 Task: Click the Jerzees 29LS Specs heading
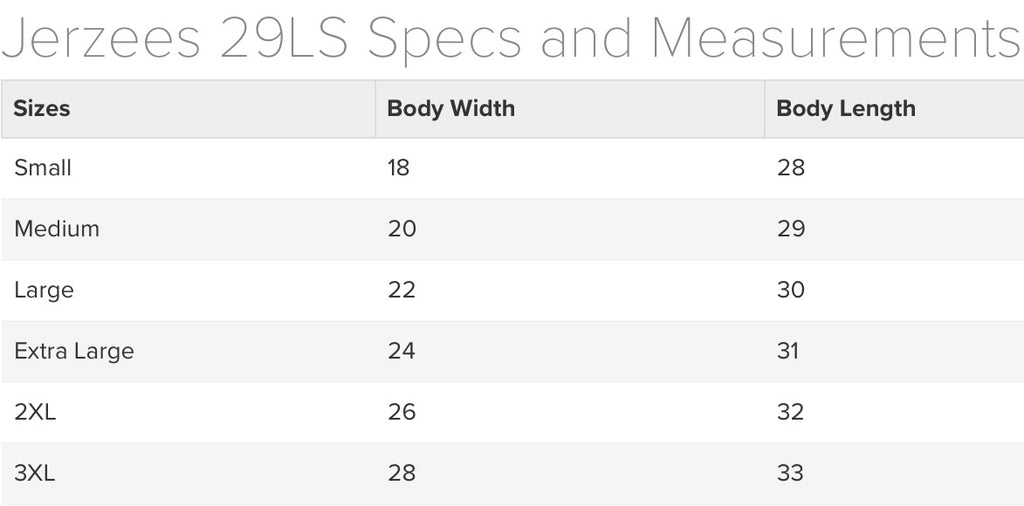point(510,38)
